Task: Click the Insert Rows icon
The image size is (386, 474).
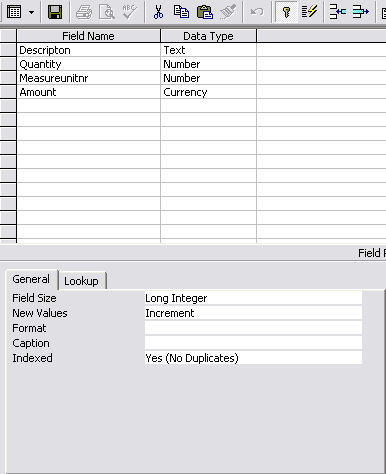Action: pyautogui.click(x=338, y=12)
